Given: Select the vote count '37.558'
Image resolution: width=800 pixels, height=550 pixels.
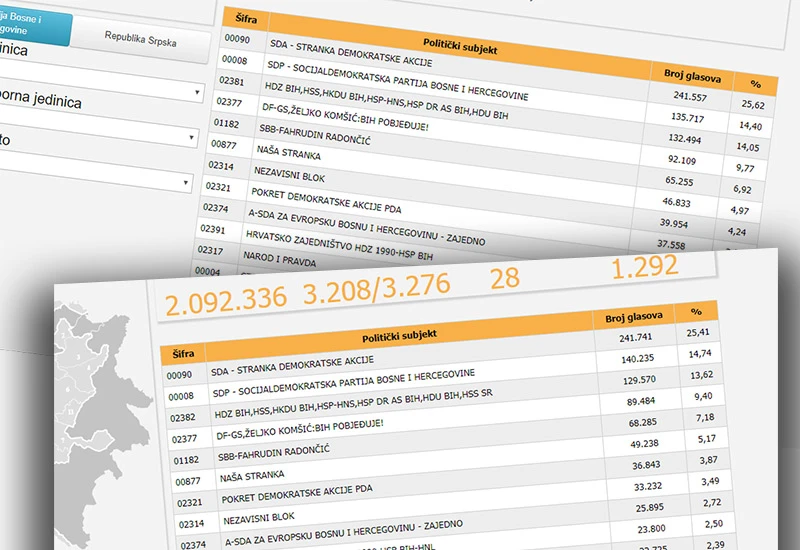Looking at the screenshot, I should pyautogui.click(x=671, y=244).
